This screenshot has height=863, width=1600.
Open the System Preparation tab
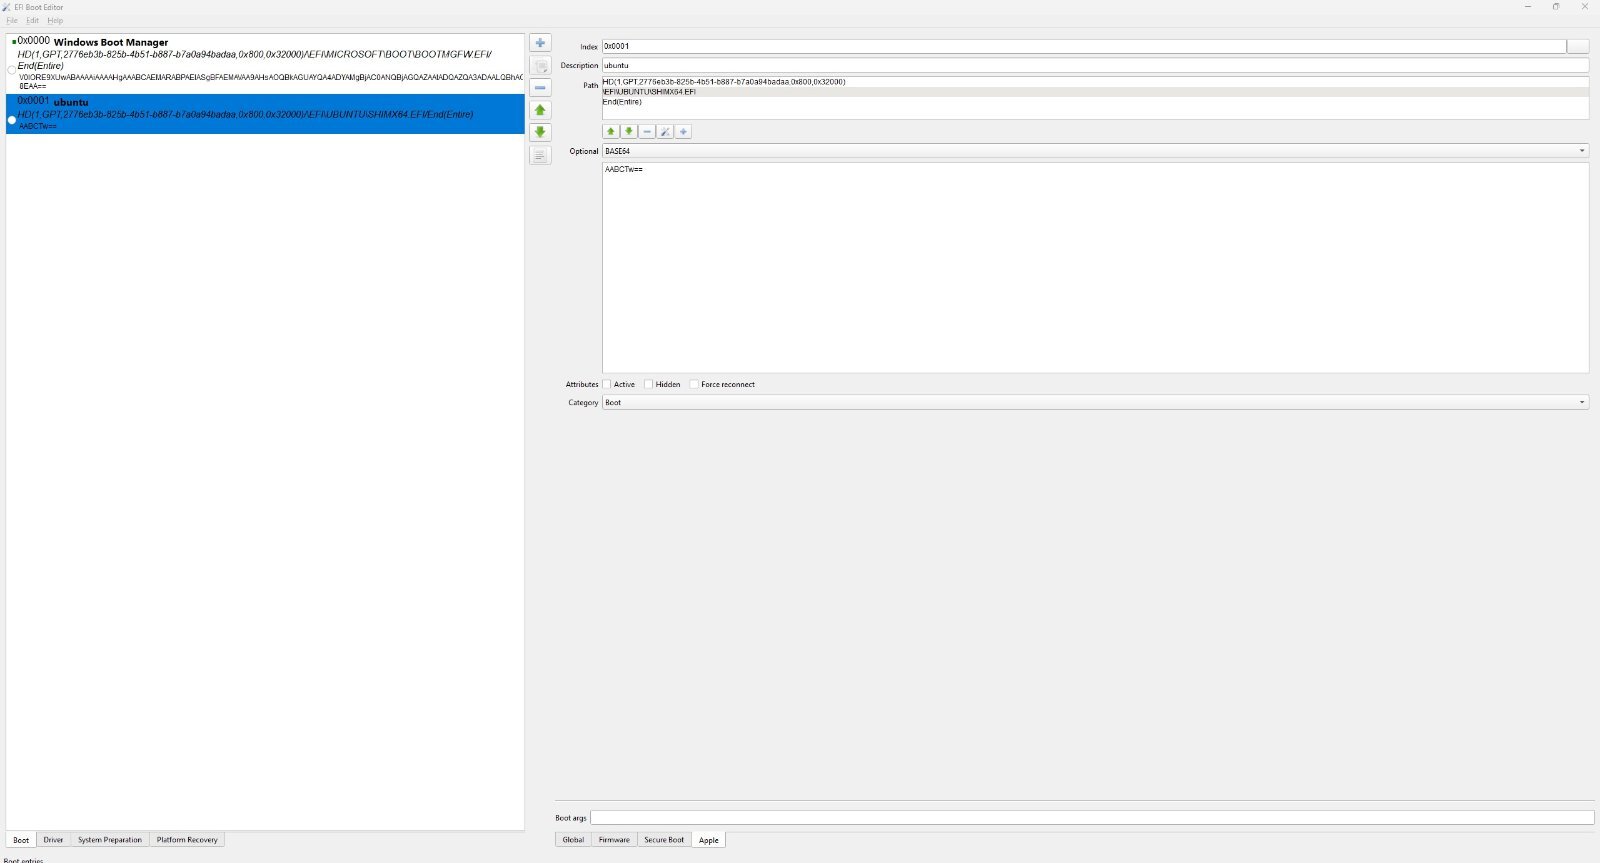(110, 840)
